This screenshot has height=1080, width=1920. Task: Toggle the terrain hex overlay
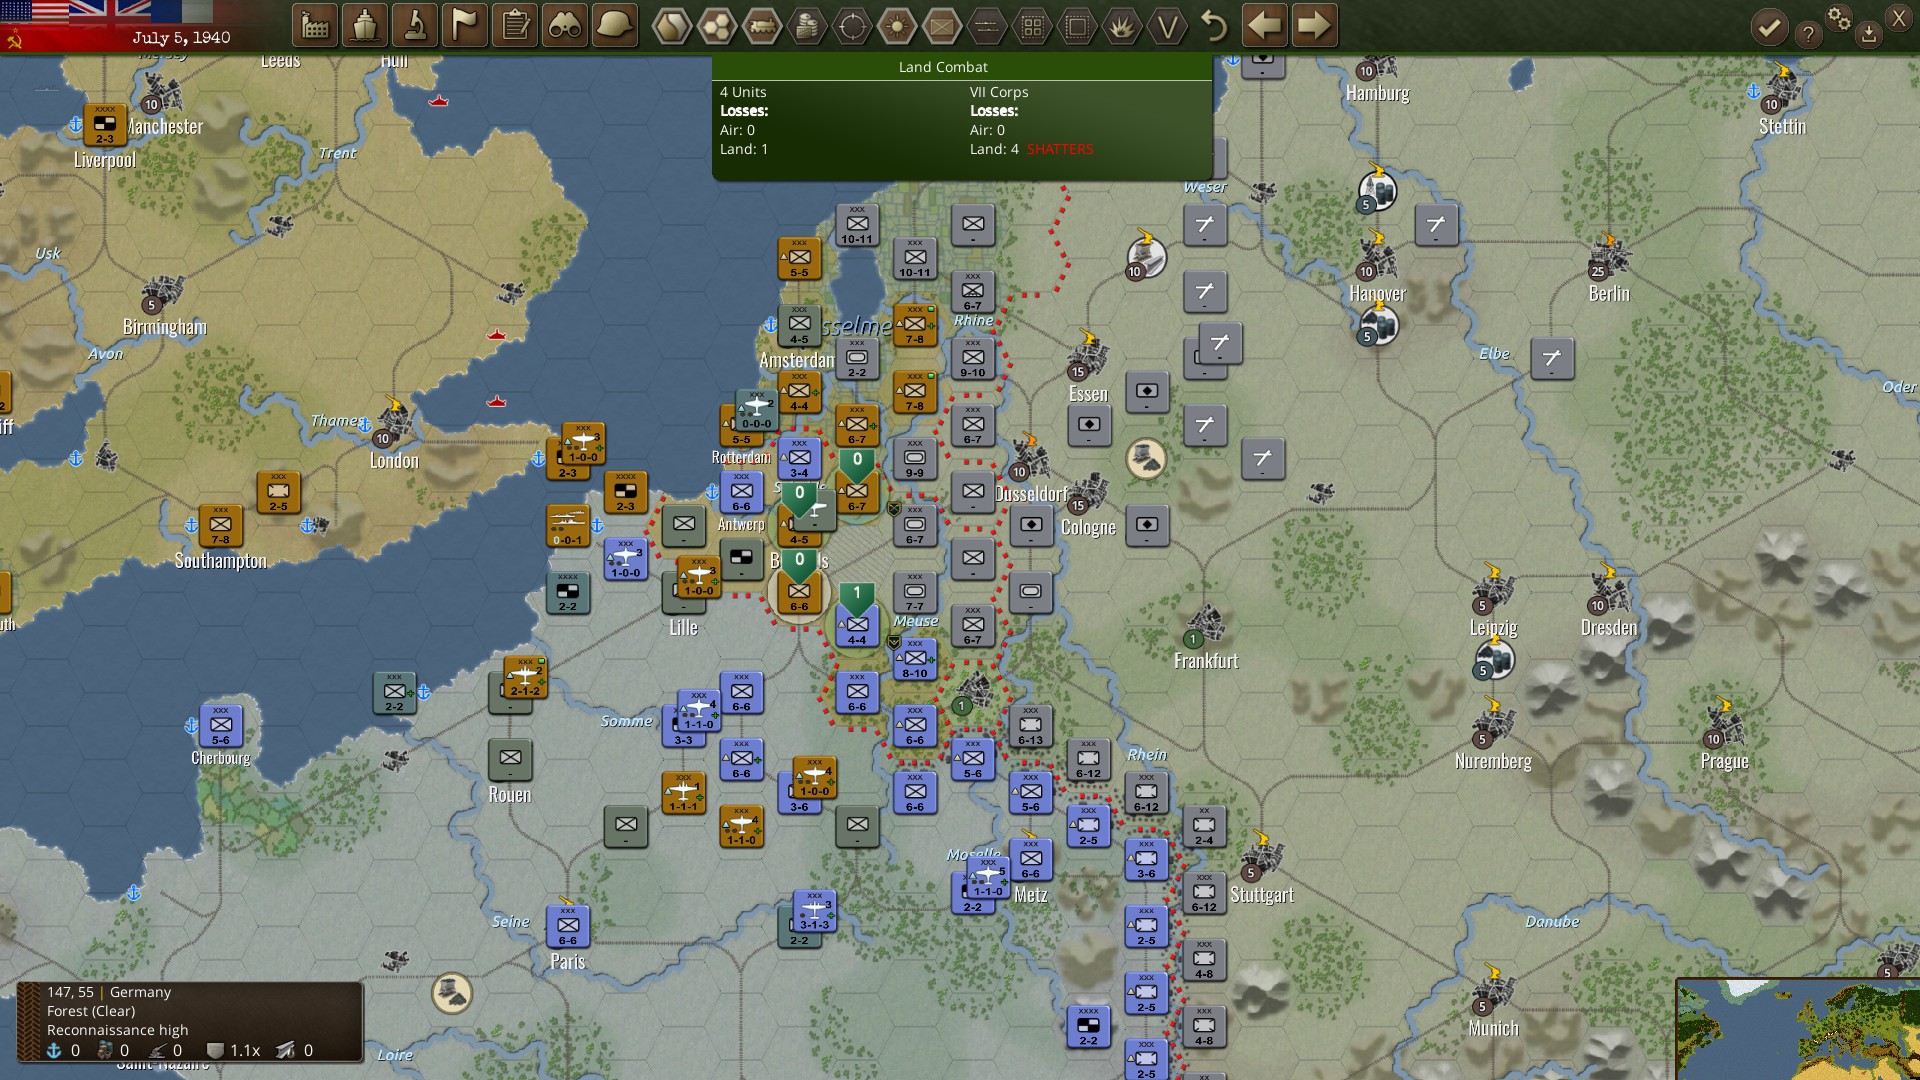coord(672,26)
